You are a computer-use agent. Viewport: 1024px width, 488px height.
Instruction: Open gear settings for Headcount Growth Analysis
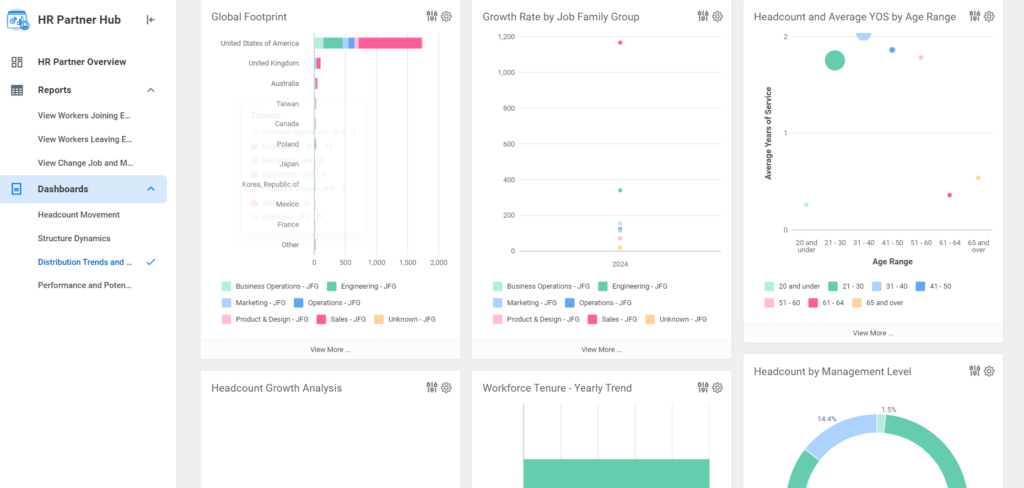(446, 387)
